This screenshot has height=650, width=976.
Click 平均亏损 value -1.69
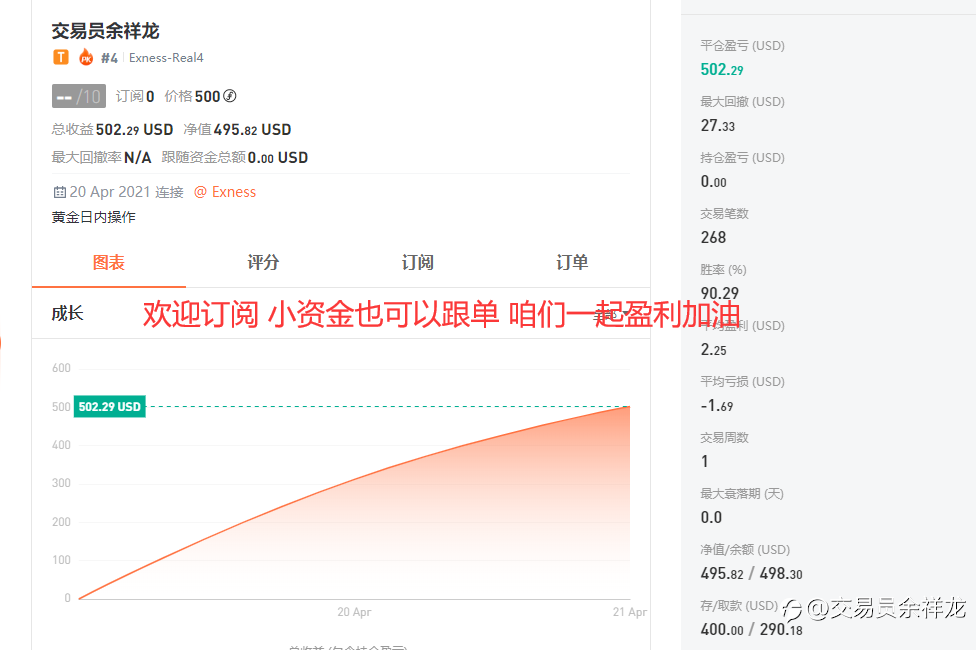tap(716, 406)
